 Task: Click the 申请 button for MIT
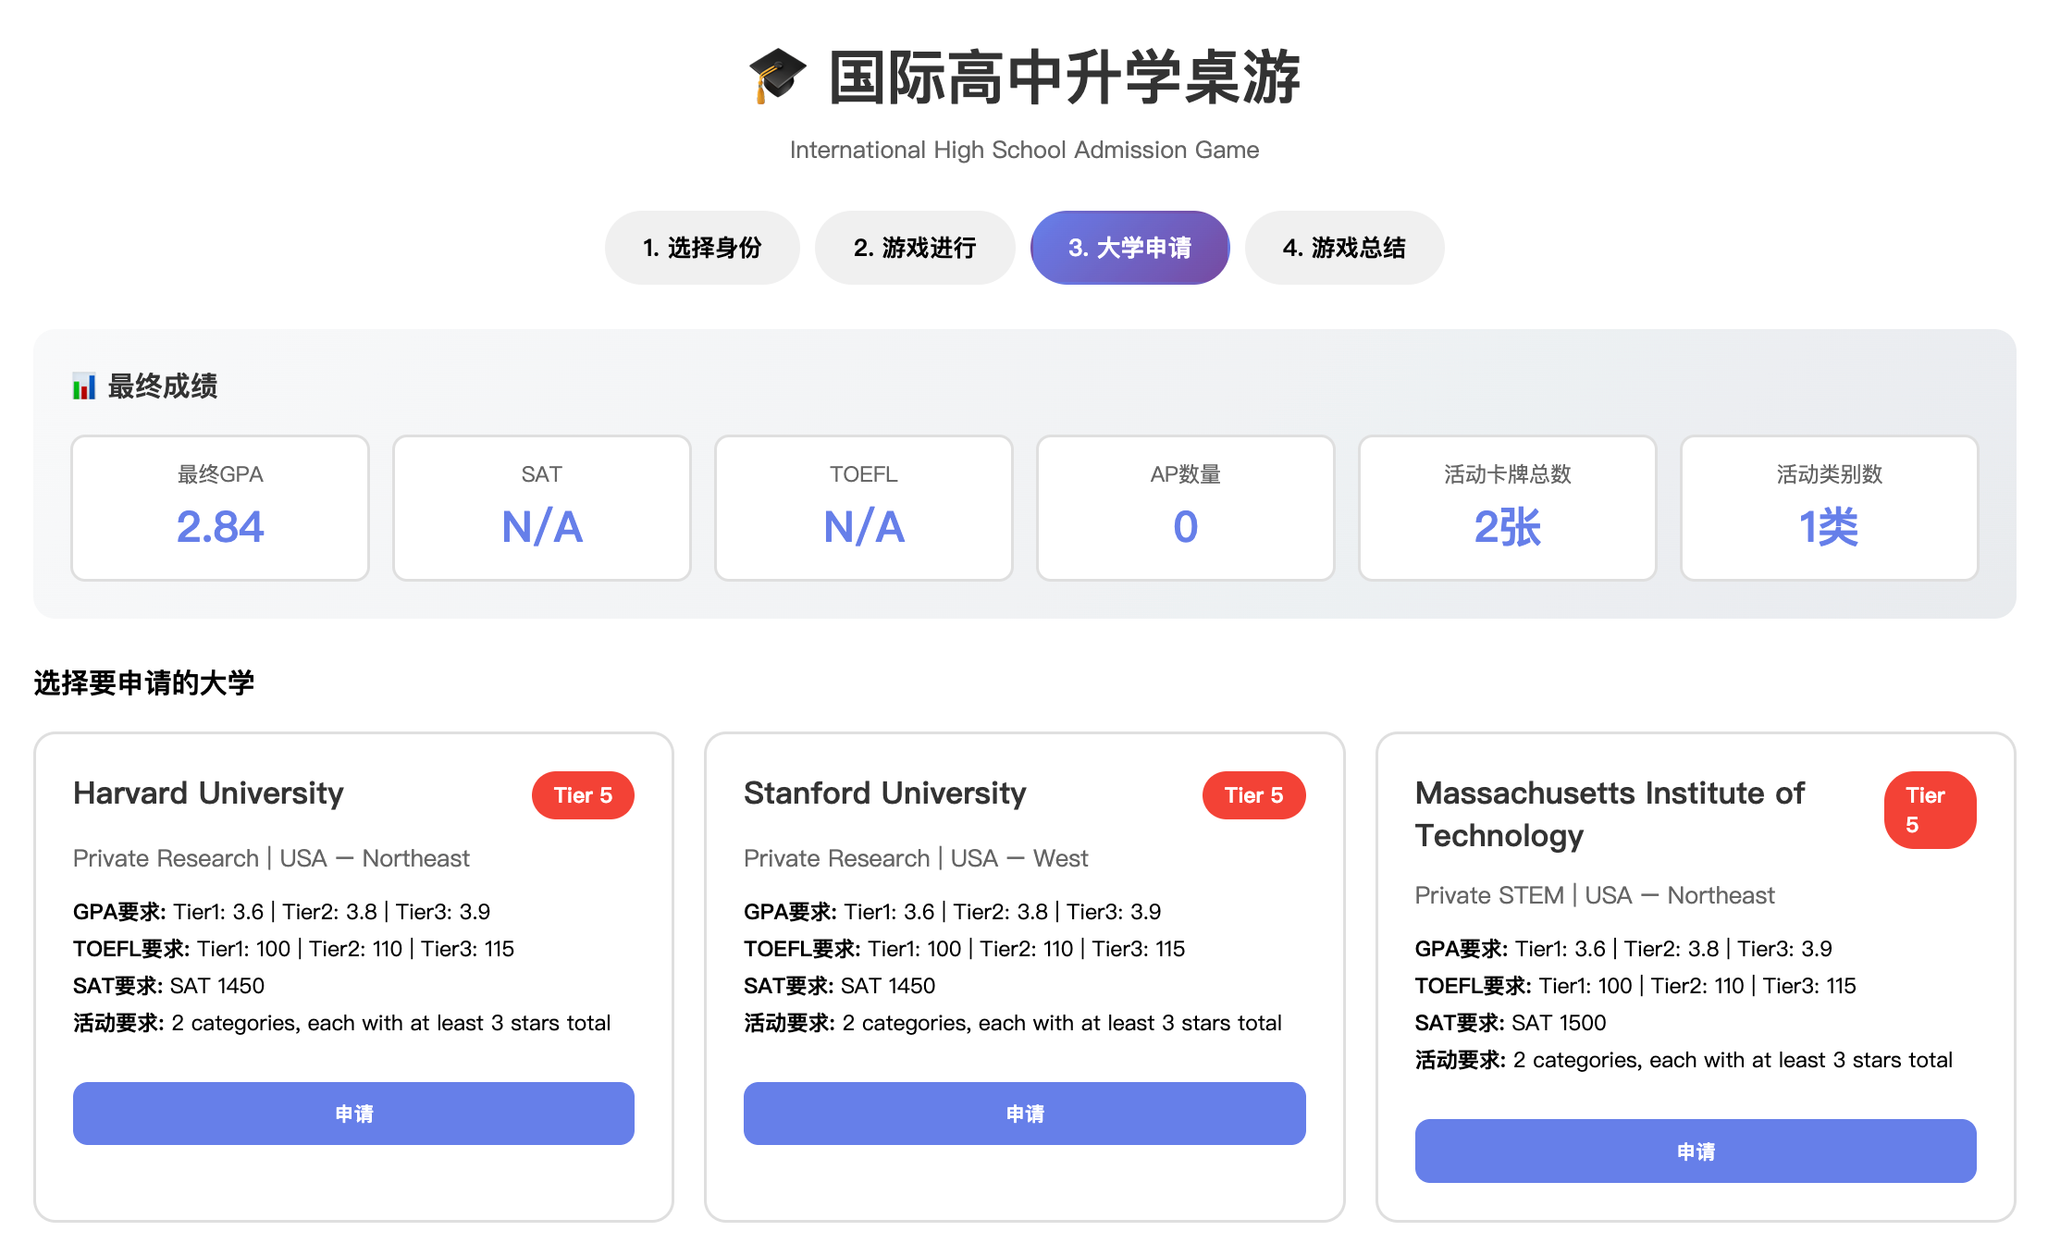coord(1694,1151)
